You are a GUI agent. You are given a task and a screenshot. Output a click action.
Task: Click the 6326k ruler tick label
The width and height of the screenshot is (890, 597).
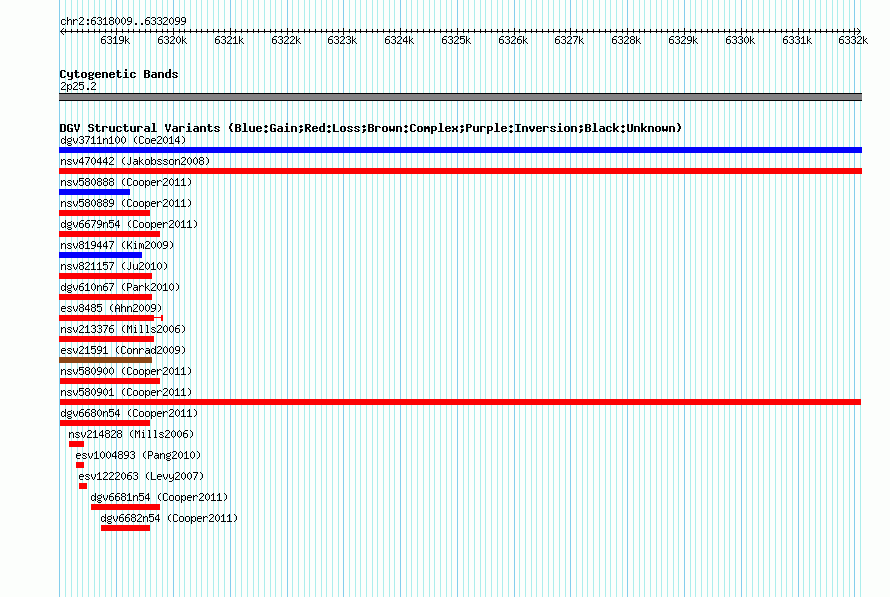513,40
